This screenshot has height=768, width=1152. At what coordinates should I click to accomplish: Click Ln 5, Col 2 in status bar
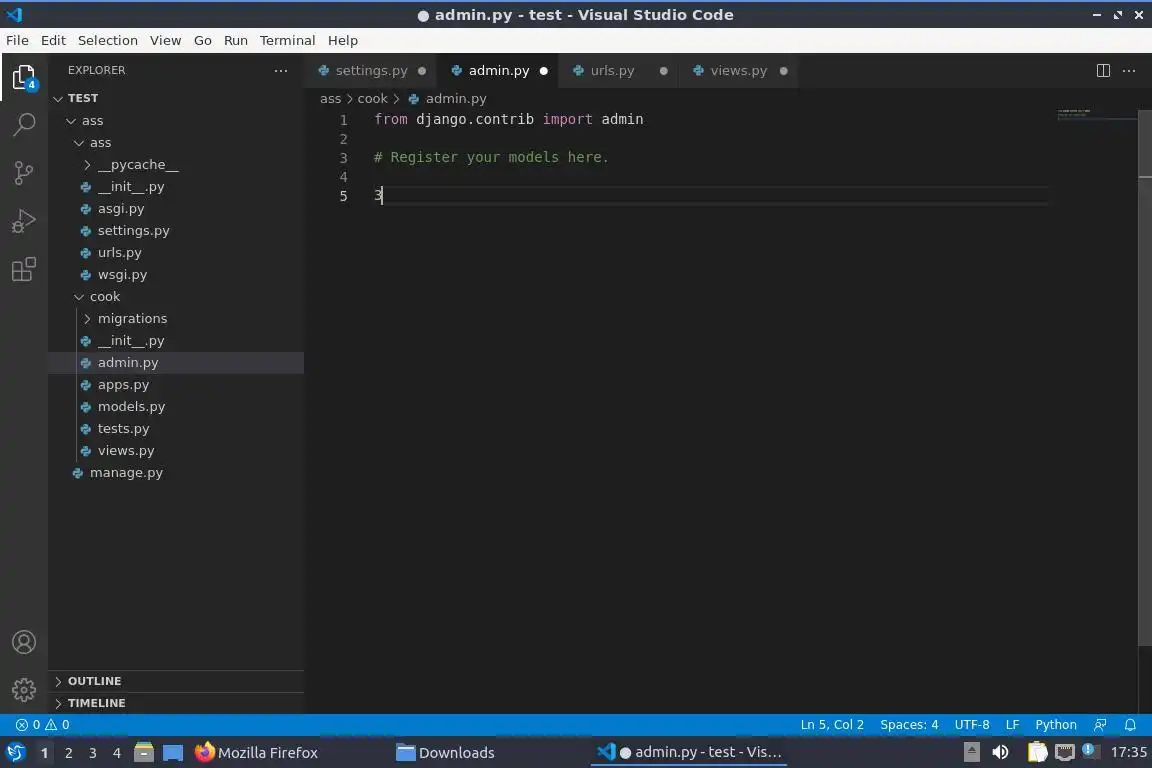[x=832, y=725]
